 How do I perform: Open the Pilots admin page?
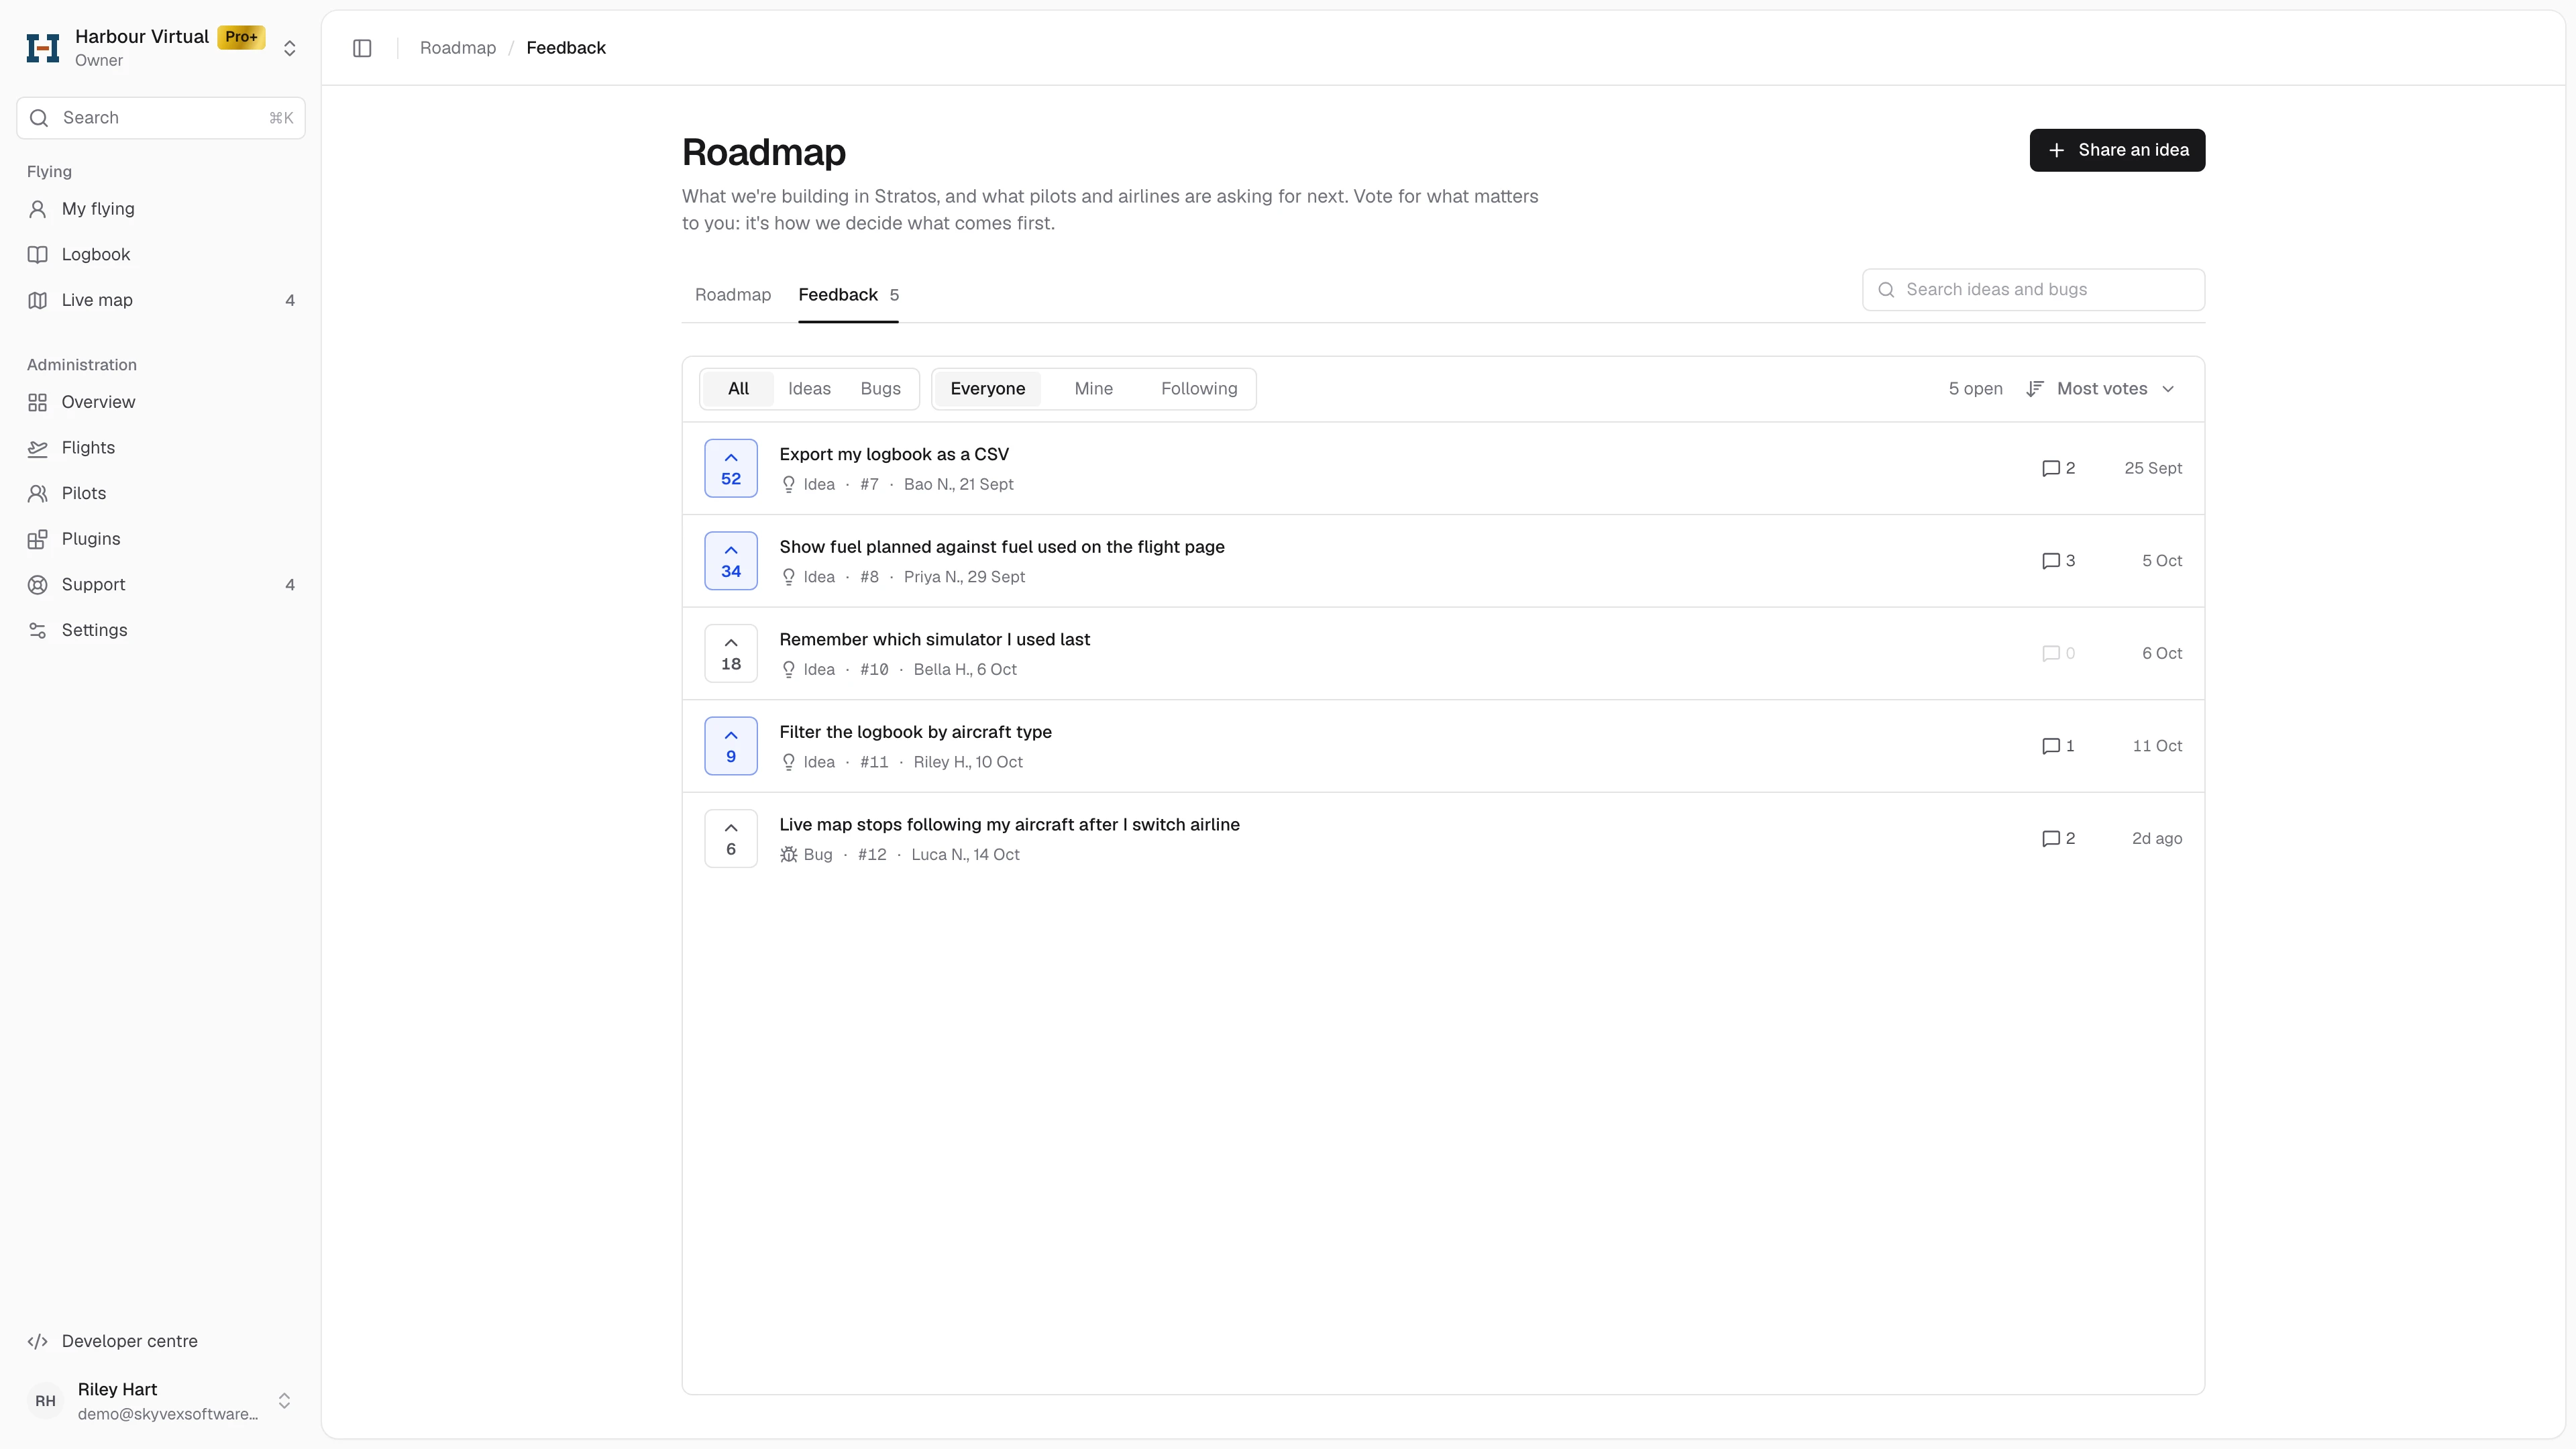coord(161,493)
